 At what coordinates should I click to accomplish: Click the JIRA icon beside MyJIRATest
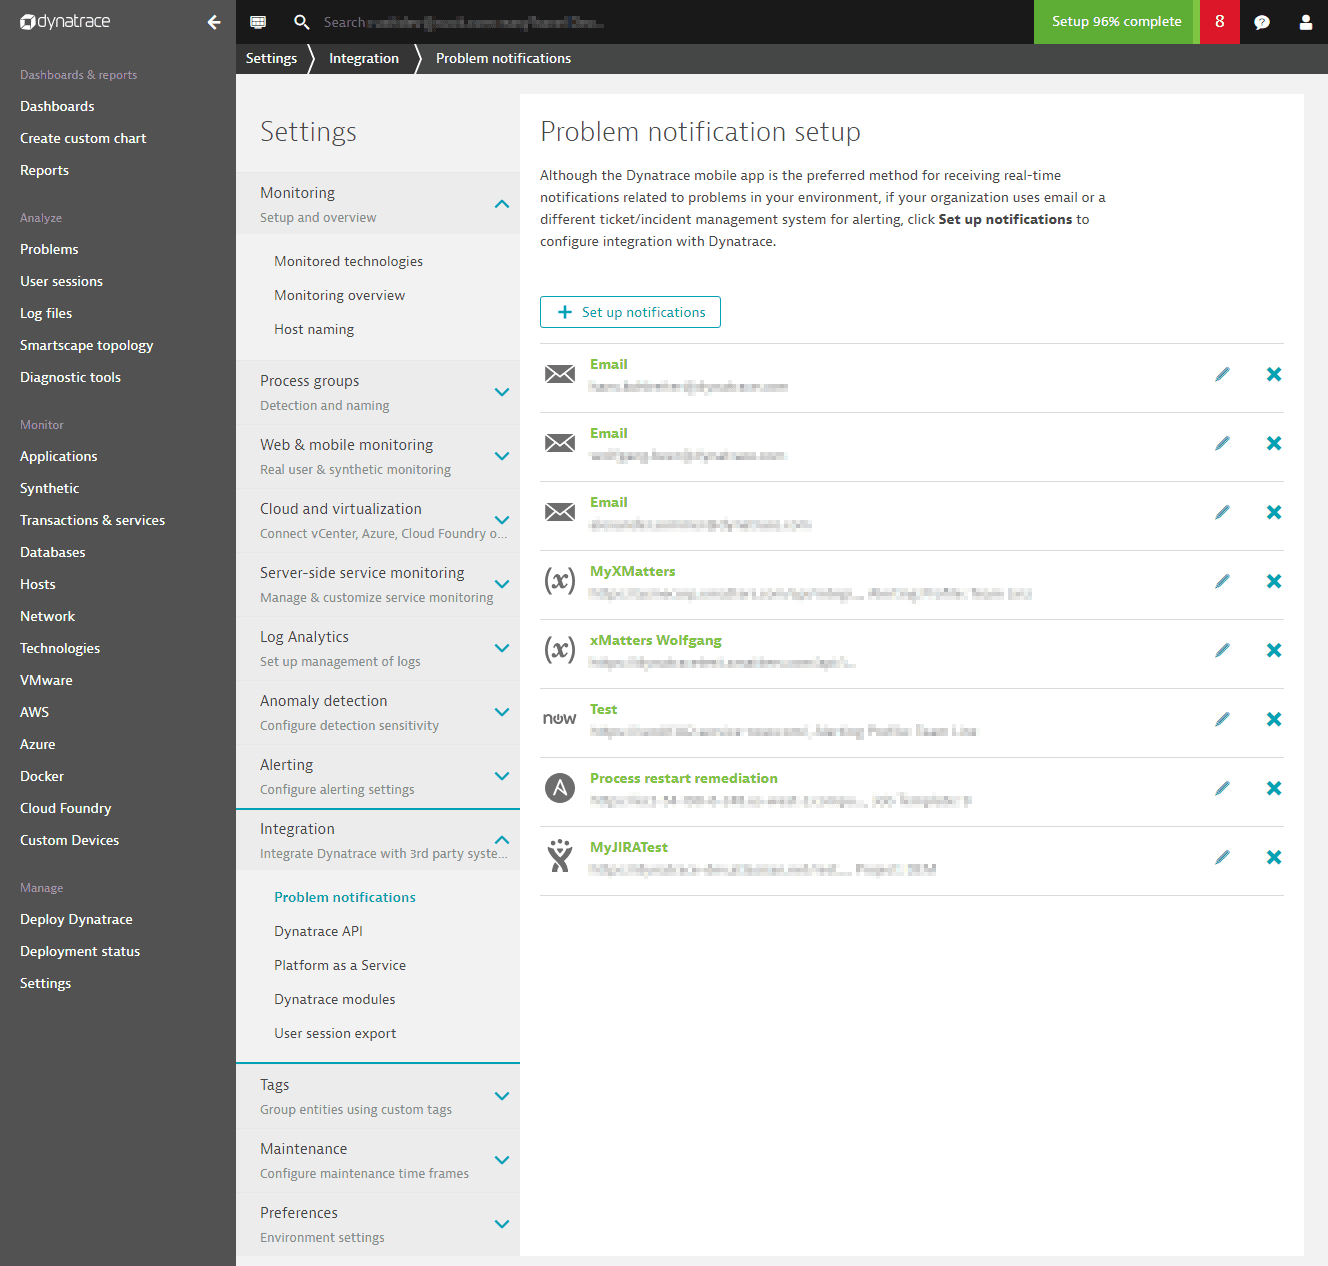560,856
